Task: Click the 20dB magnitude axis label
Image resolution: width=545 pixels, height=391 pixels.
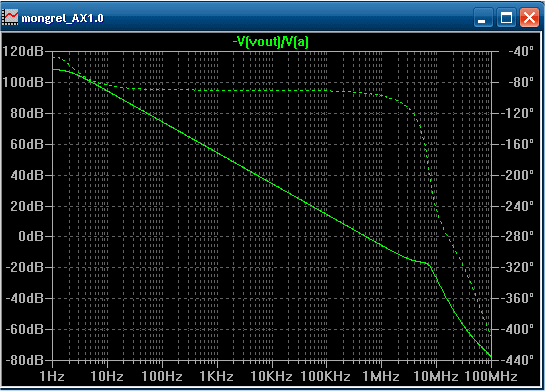Action: pos(27,206)
